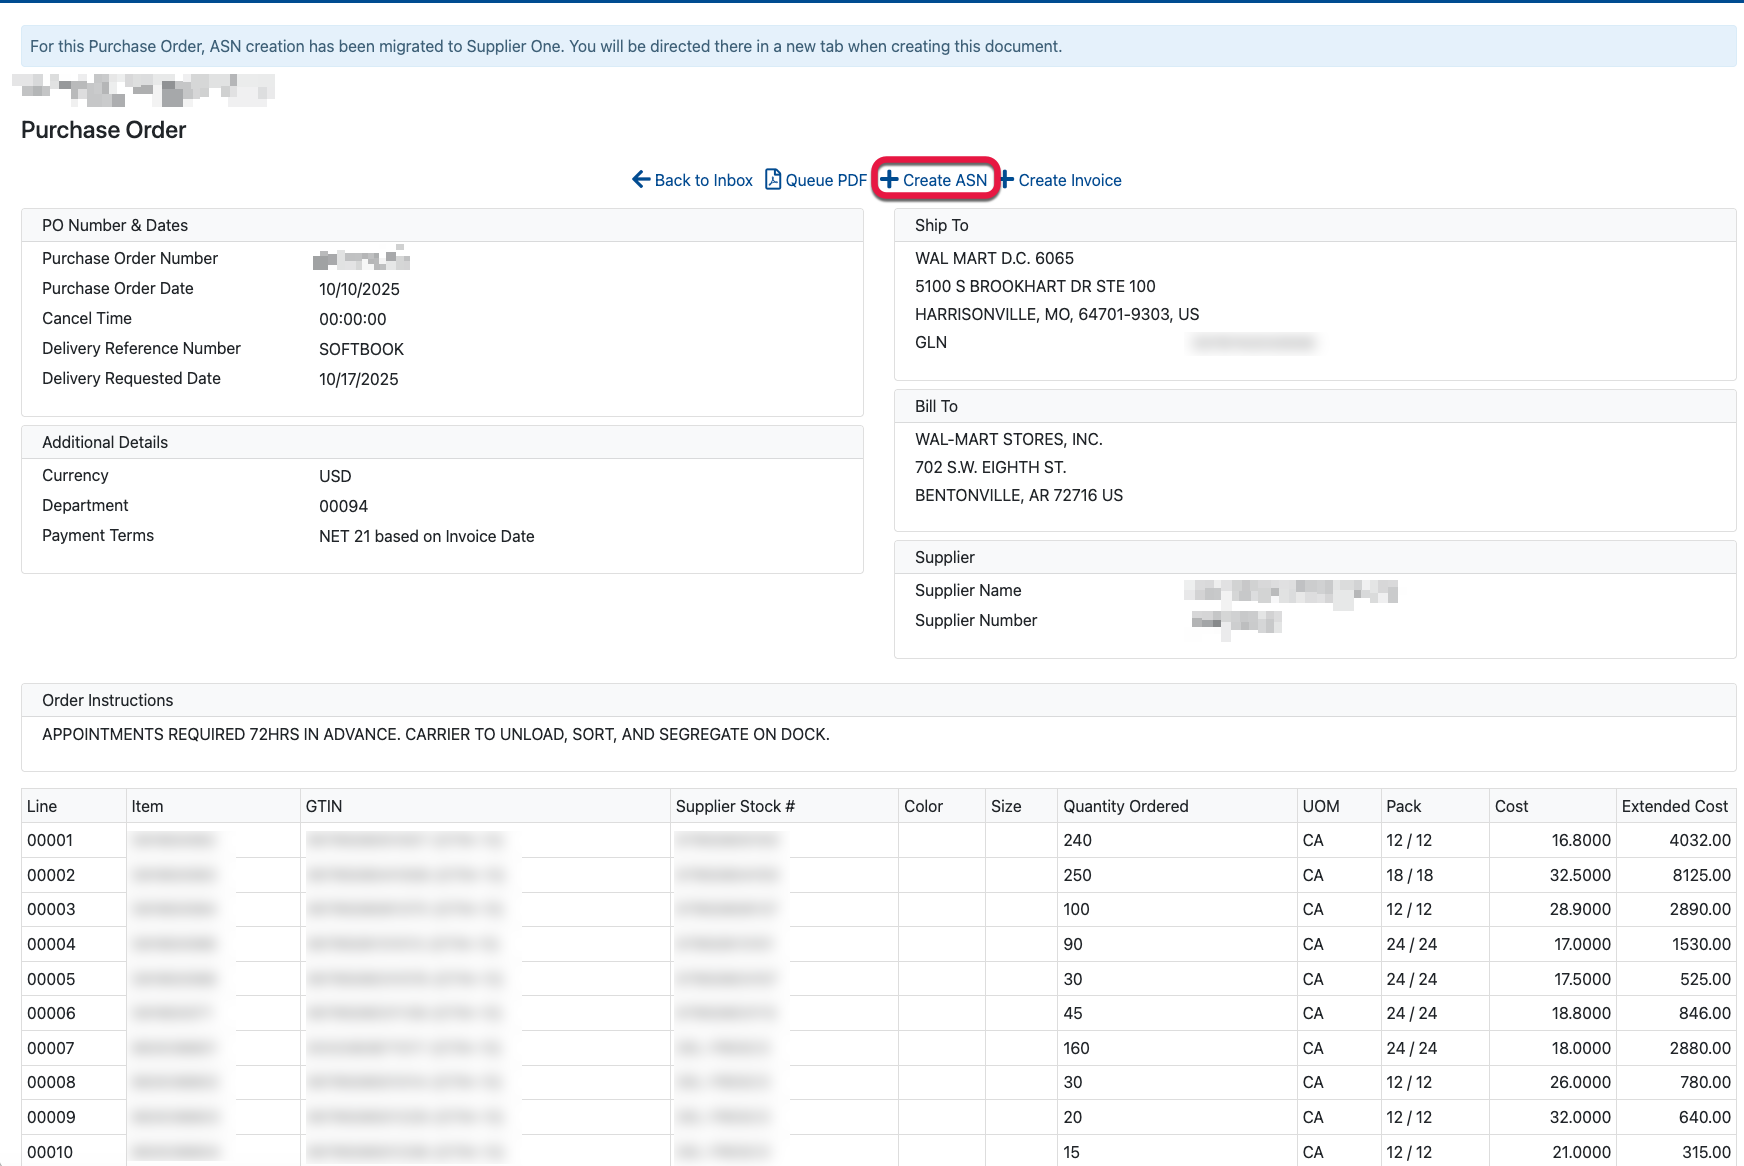
Task: Click the PO Number & Dates panel header
Action: pyautogui.click(x=115, y=225)
